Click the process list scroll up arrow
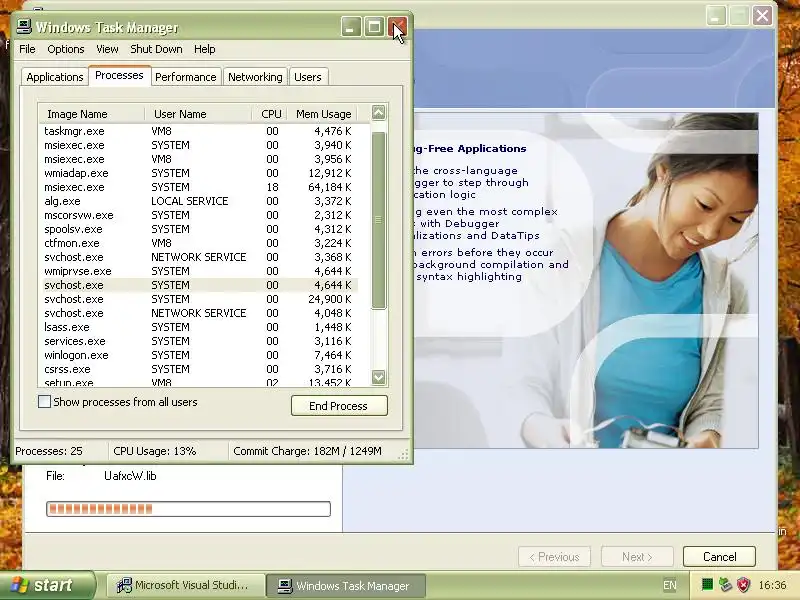The image size is (800, 600). (x=379, y=113)
